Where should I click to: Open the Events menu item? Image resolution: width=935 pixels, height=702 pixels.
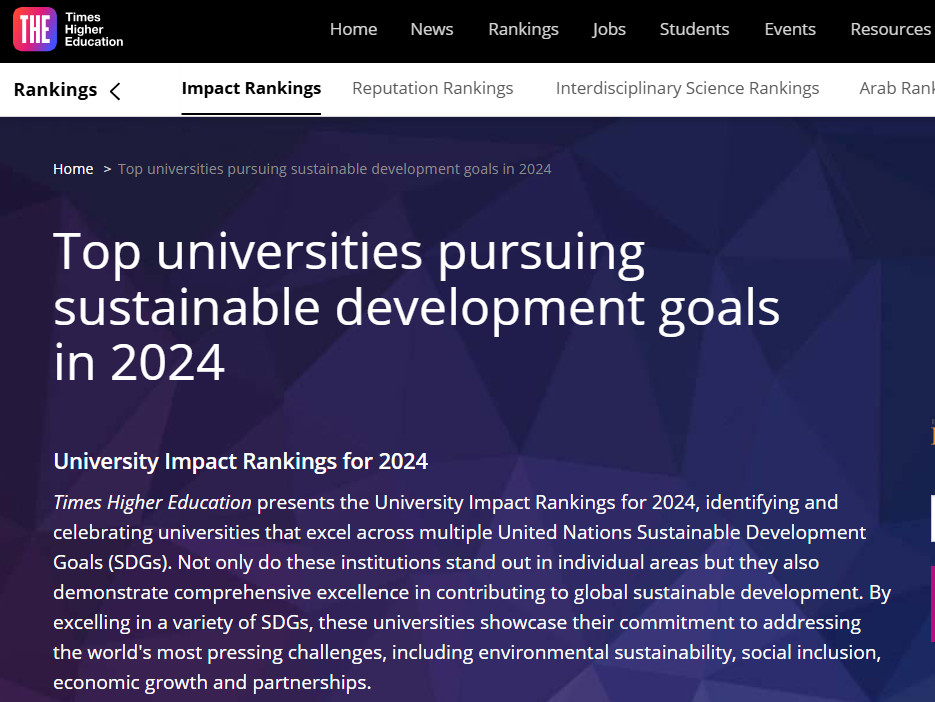pos(790,29)
